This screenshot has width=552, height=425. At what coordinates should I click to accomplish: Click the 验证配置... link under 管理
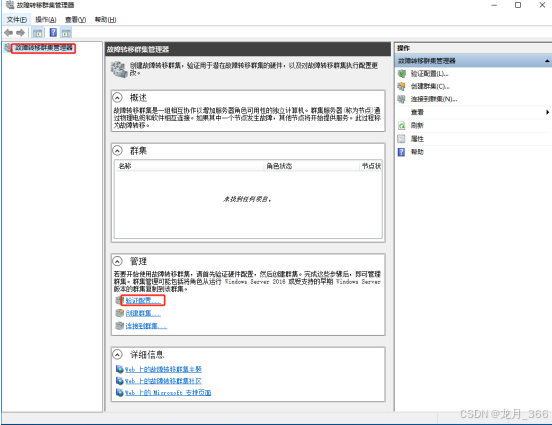(143, 300)
